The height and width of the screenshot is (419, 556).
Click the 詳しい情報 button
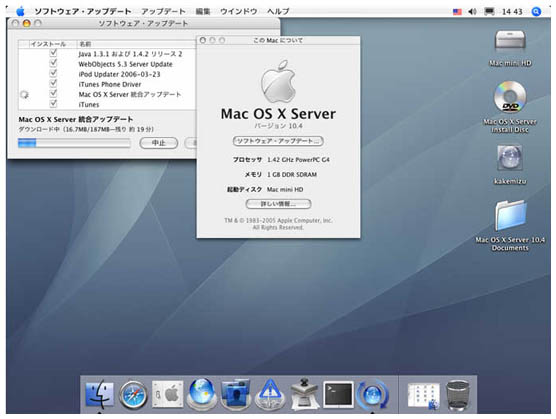(x=278, y=204)
